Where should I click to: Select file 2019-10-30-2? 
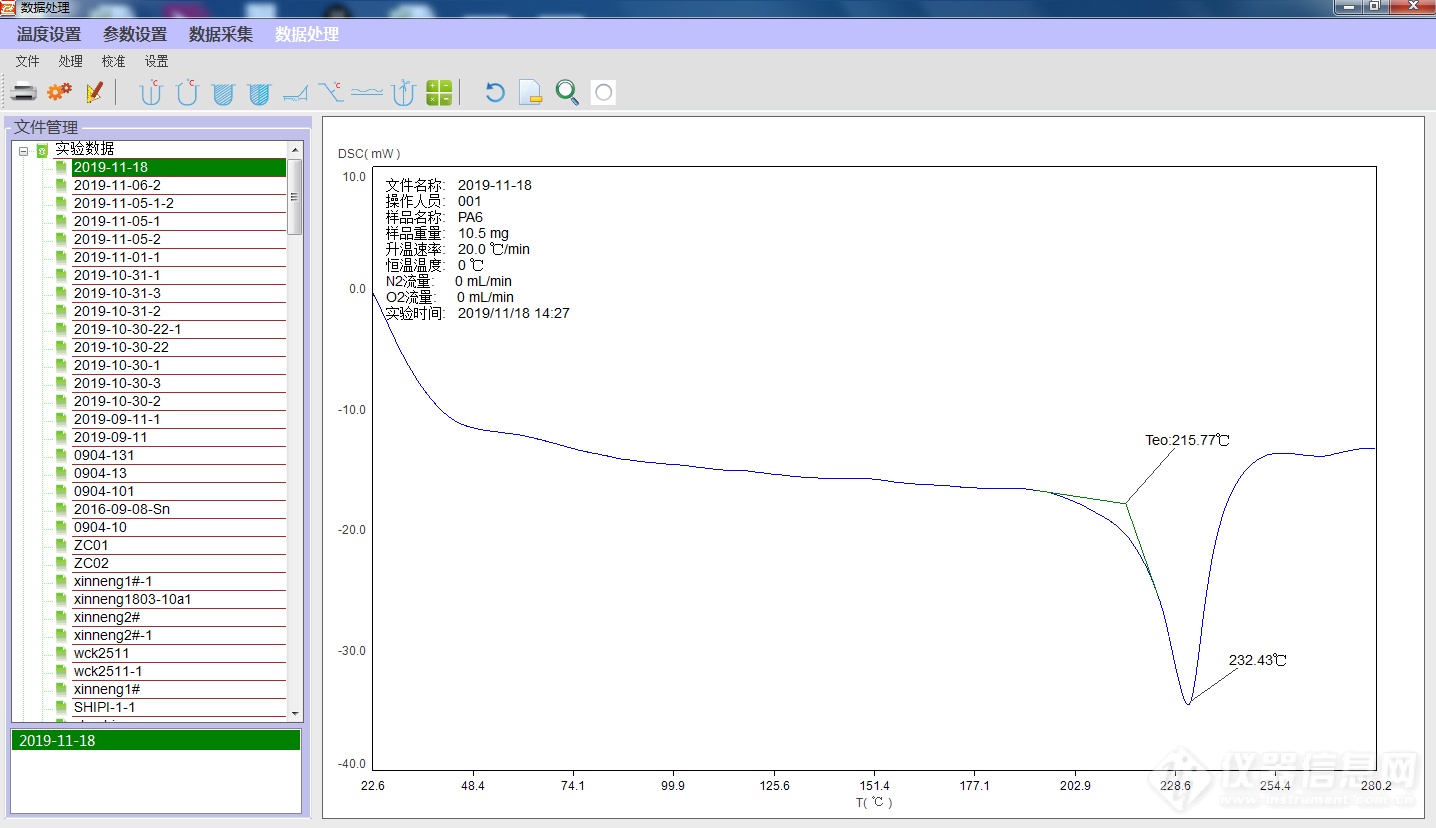click(x=179, y=401)
